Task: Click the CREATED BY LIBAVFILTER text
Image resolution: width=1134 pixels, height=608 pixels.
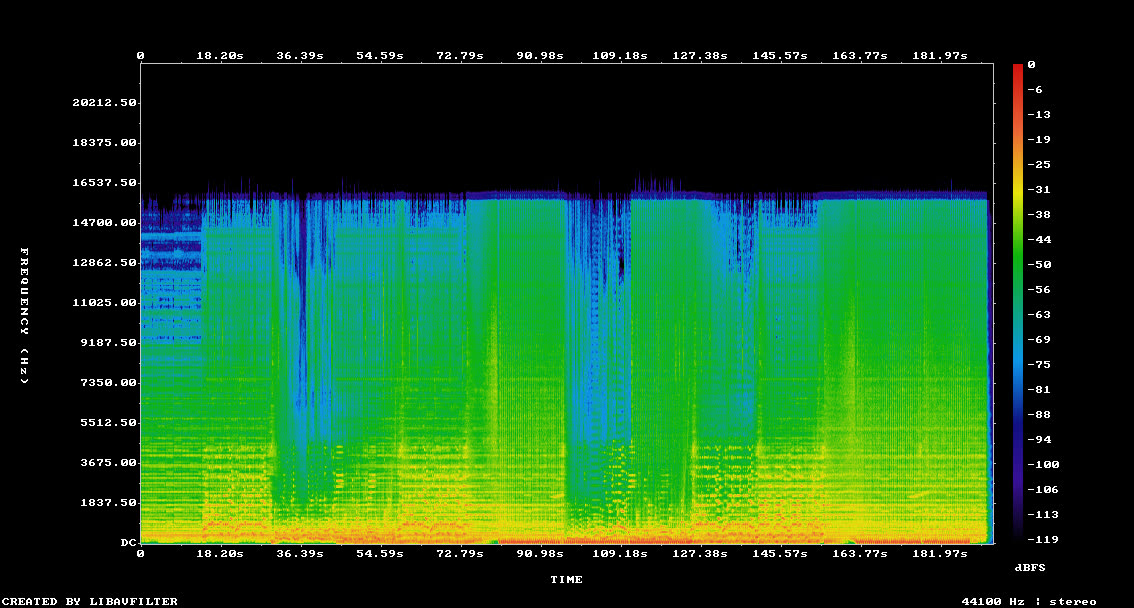Action: click(x=90, y=601)
